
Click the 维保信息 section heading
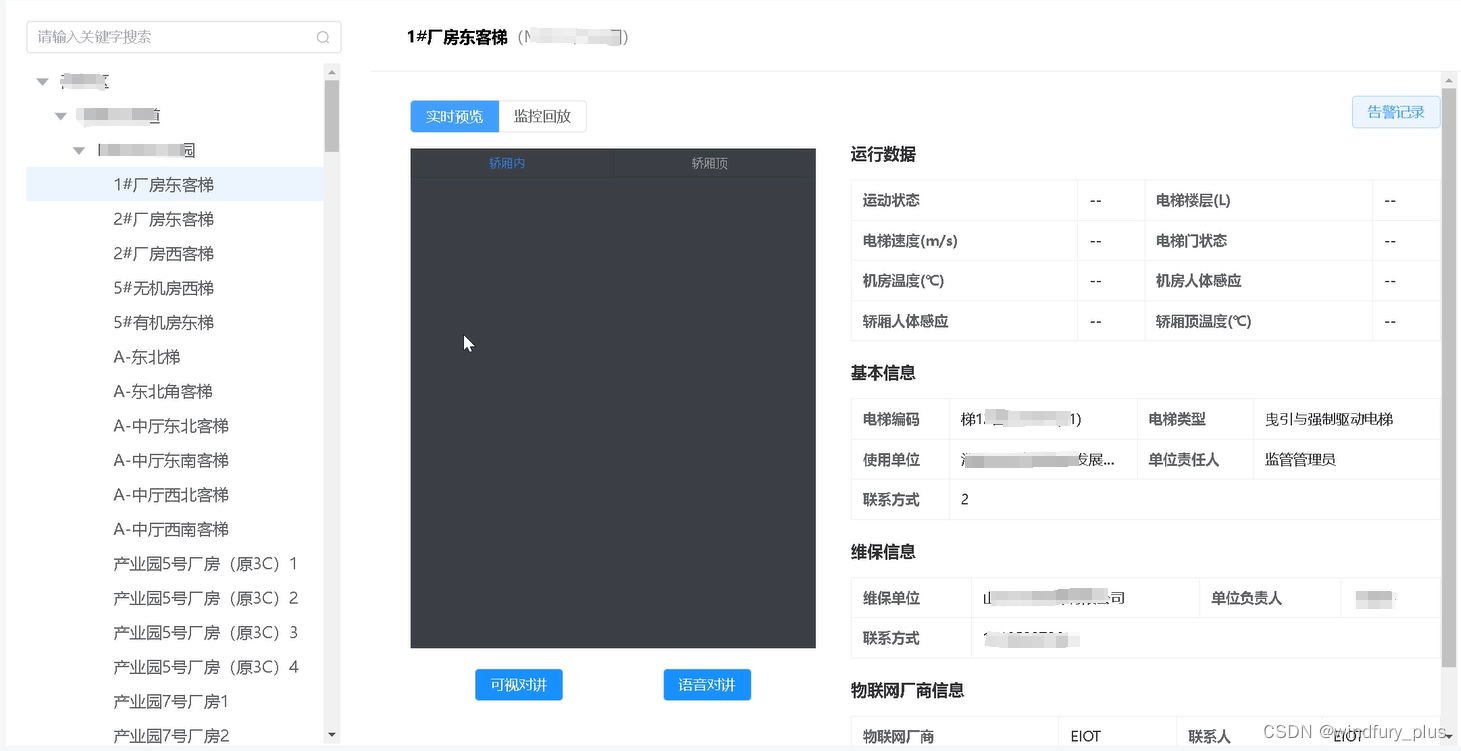883,552
